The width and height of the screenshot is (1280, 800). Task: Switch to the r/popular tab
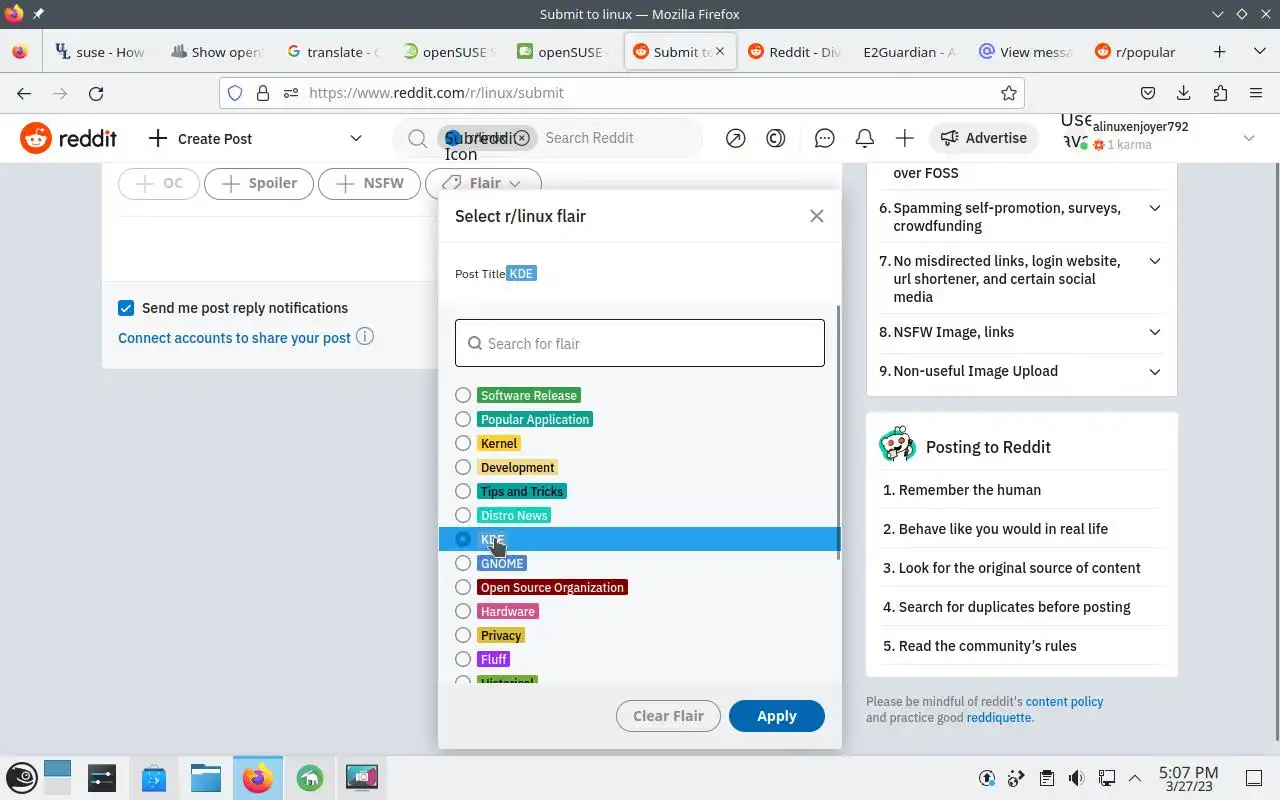1139,52
